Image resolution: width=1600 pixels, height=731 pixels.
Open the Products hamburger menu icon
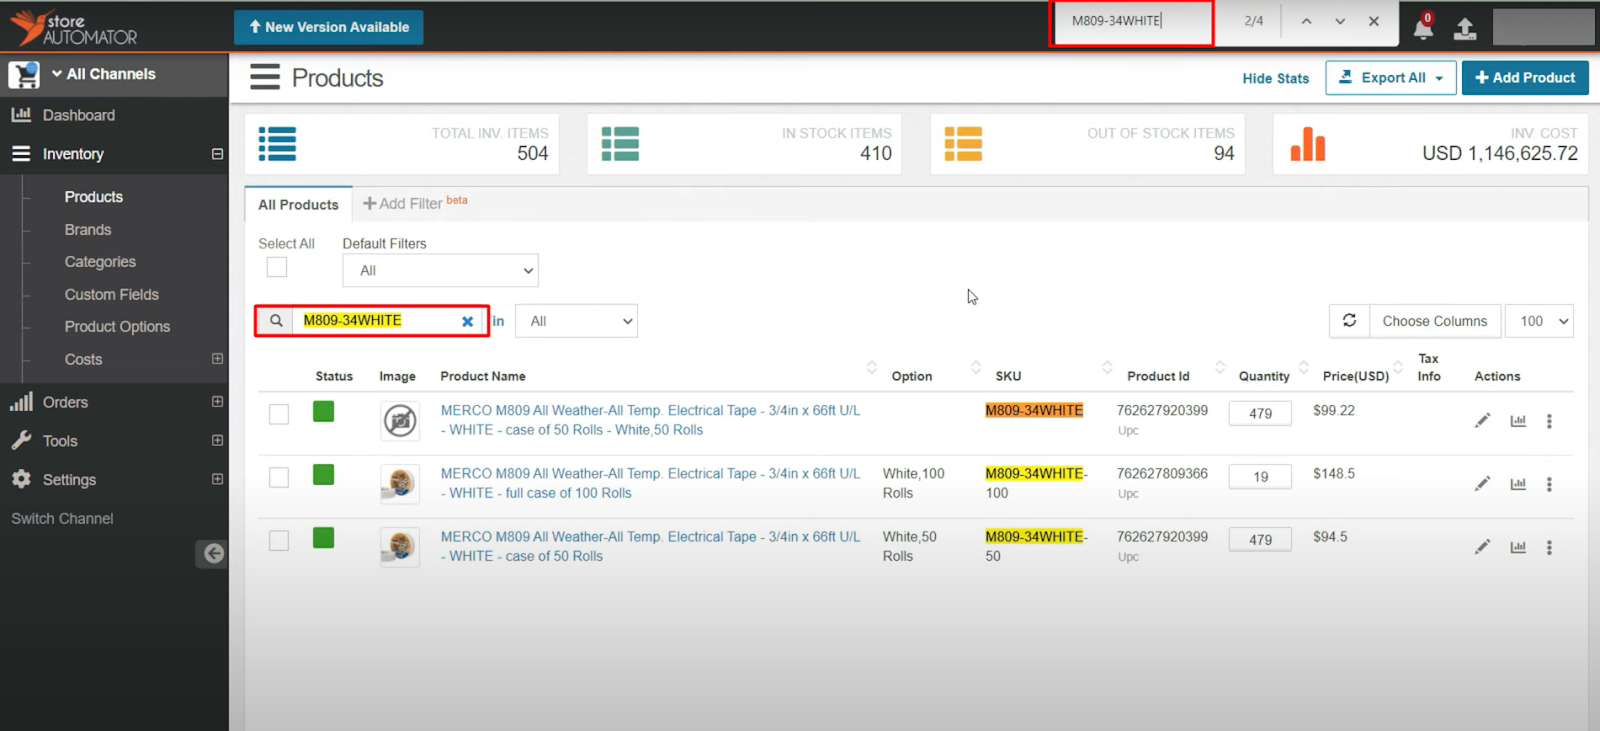tap(265, 77)
